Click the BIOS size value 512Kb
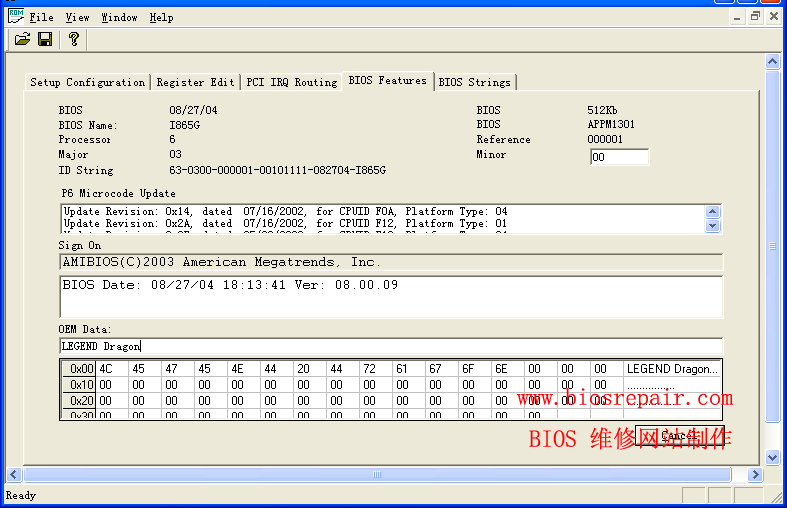The width and height of the screenshot is (787, 508). (x=602, y=110)
